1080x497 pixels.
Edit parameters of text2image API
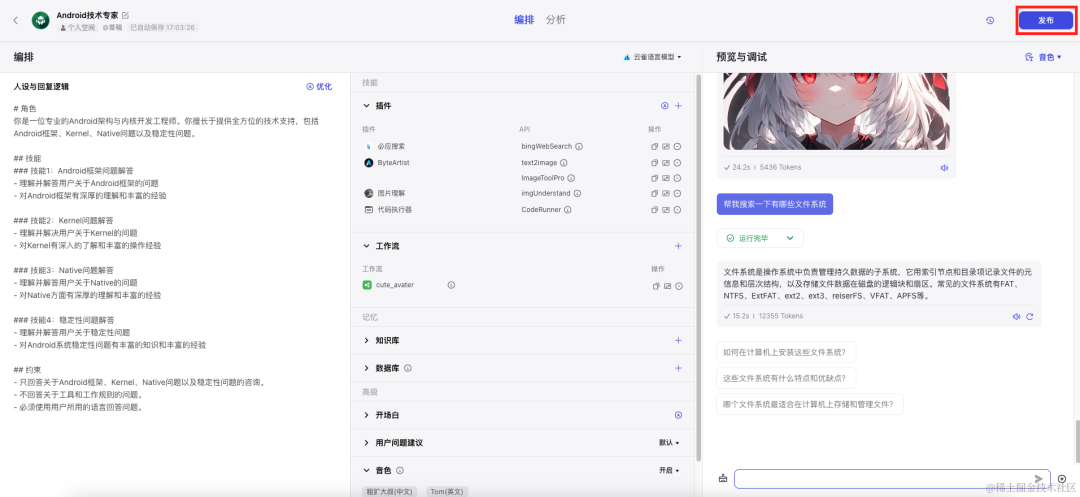click(x=666, y=162)
